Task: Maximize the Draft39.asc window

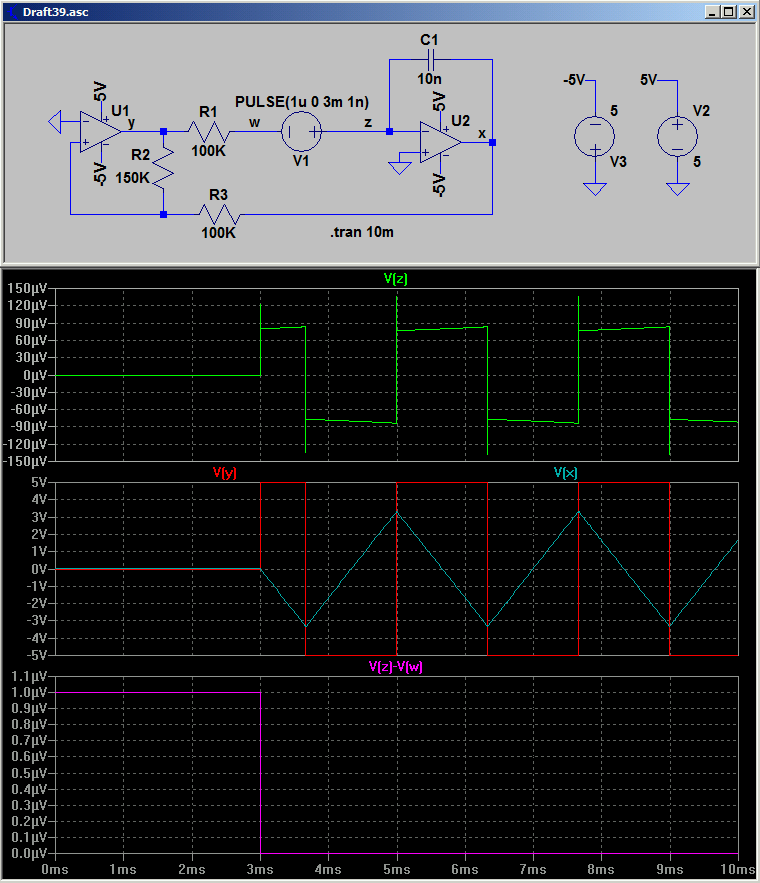Action: [x=729, y=12]
